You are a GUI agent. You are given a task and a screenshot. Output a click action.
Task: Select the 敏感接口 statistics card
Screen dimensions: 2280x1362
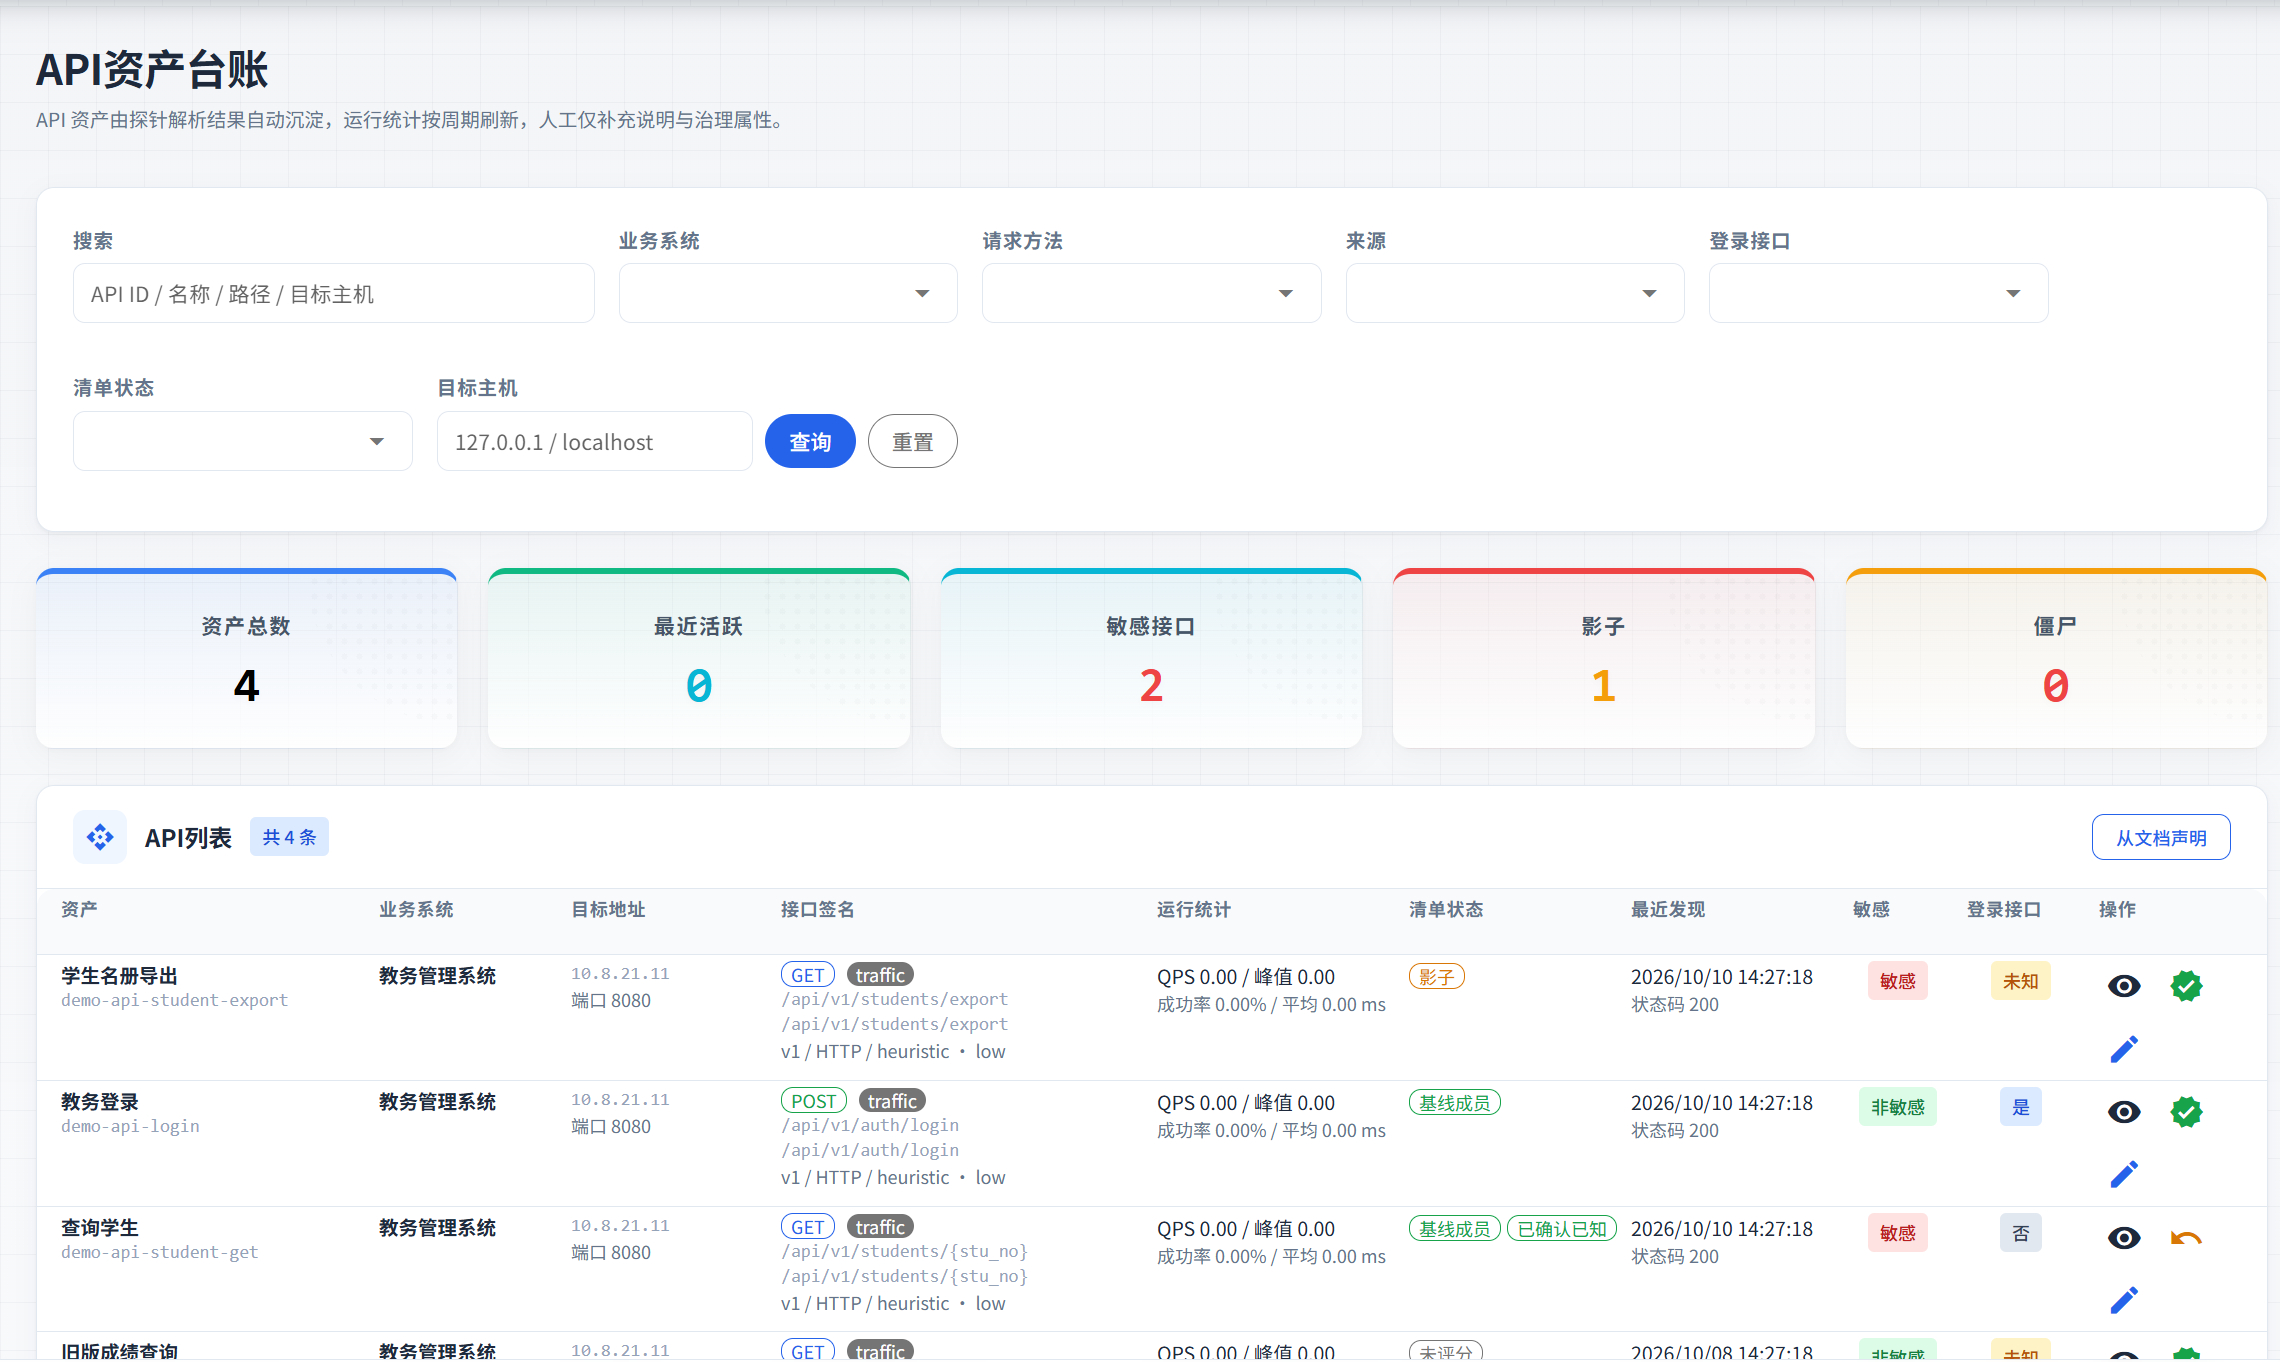[x=1151, y=658]
